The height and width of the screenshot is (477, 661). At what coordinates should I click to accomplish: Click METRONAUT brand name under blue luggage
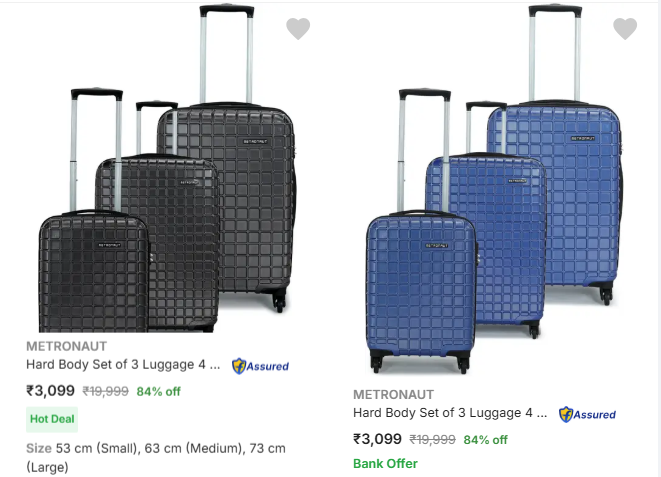click(393, 394)
